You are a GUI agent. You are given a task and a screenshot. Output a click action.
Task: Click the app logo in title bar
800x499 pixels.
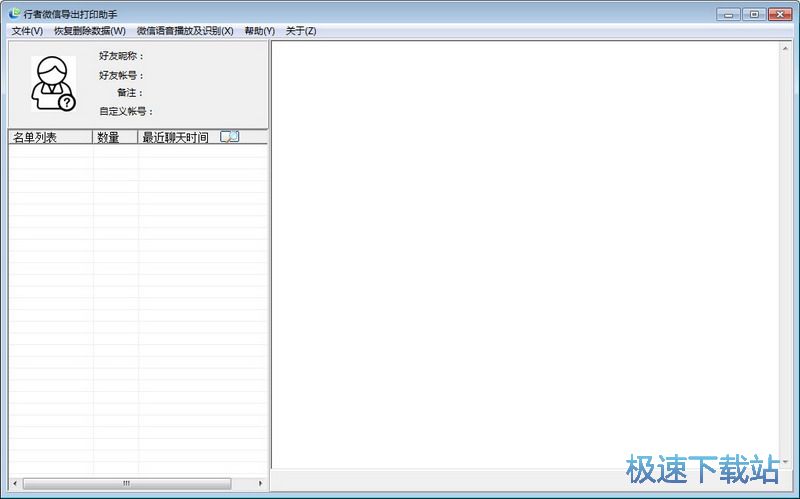tap(13, 14)
